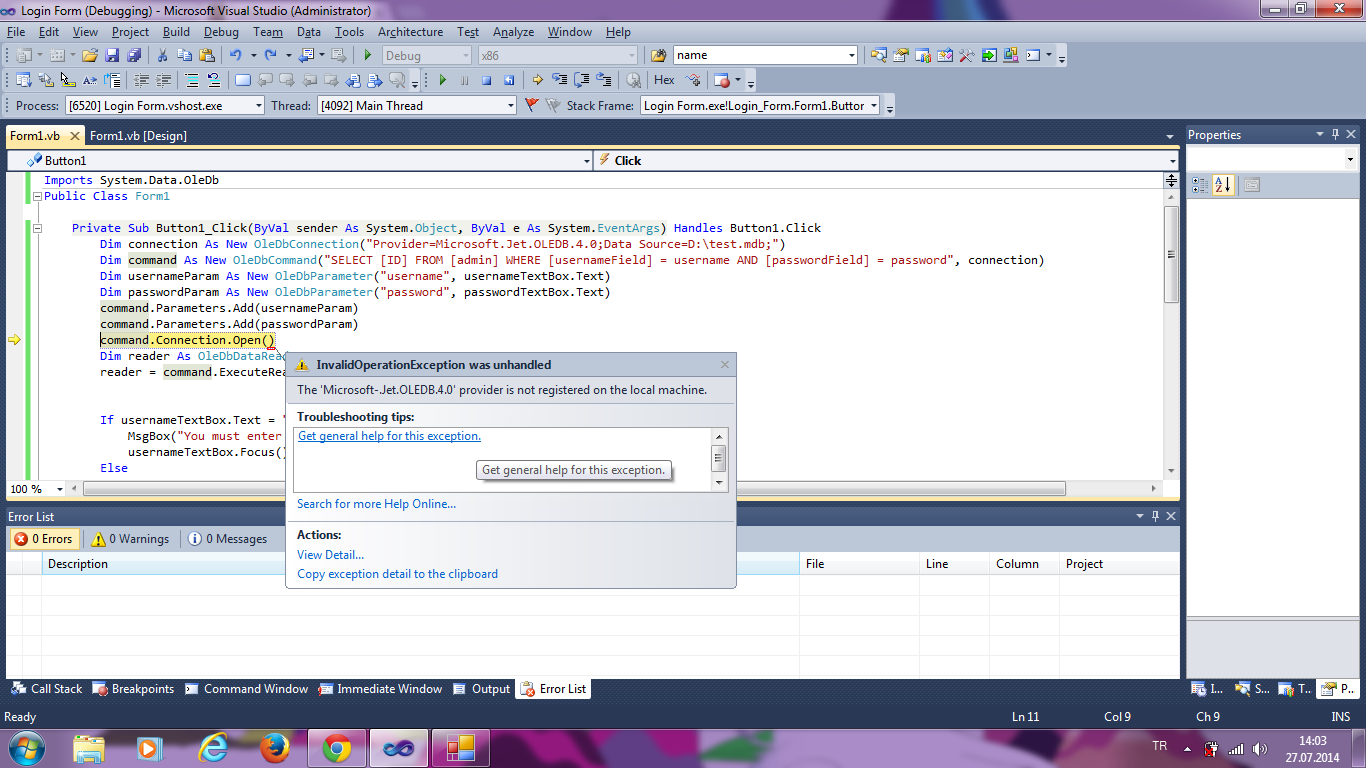This screenshot has width=1366, height=768.
Task: Open the Process dropdown
Action: (258, 105)
